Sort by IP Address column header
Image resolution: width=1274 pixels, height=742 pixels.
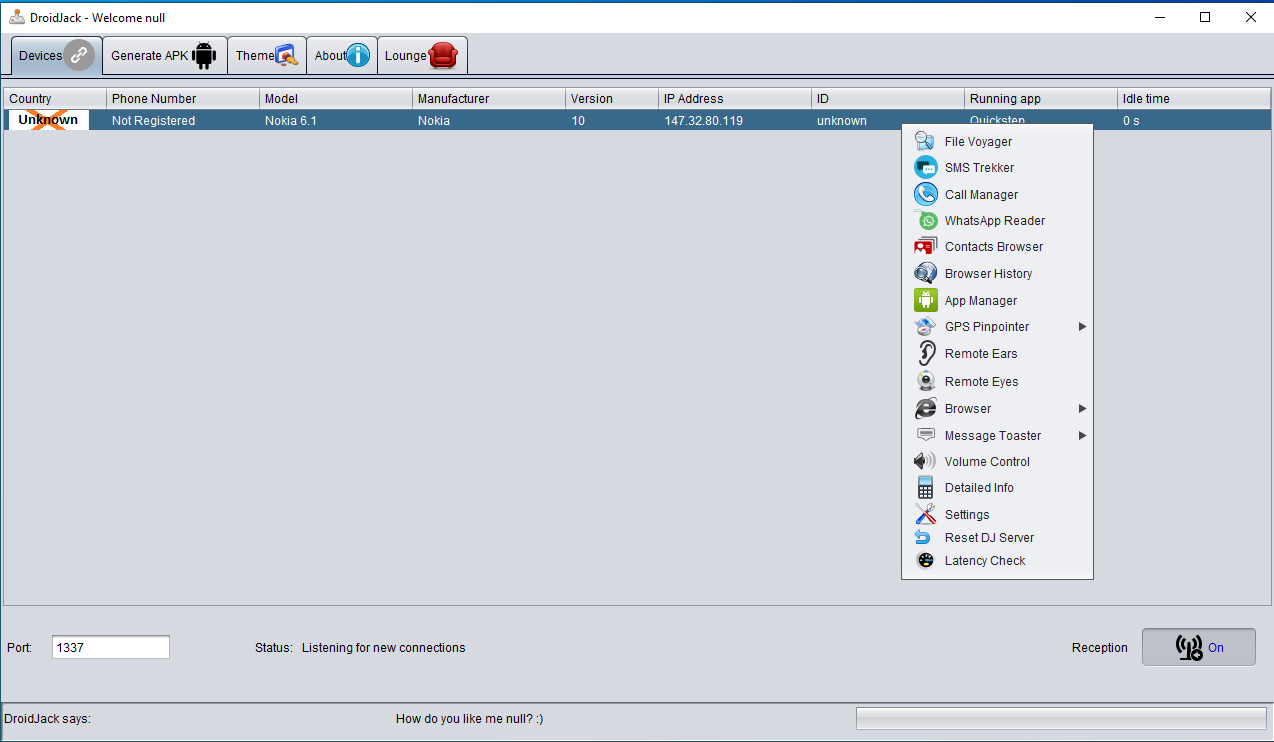(735, 99)
